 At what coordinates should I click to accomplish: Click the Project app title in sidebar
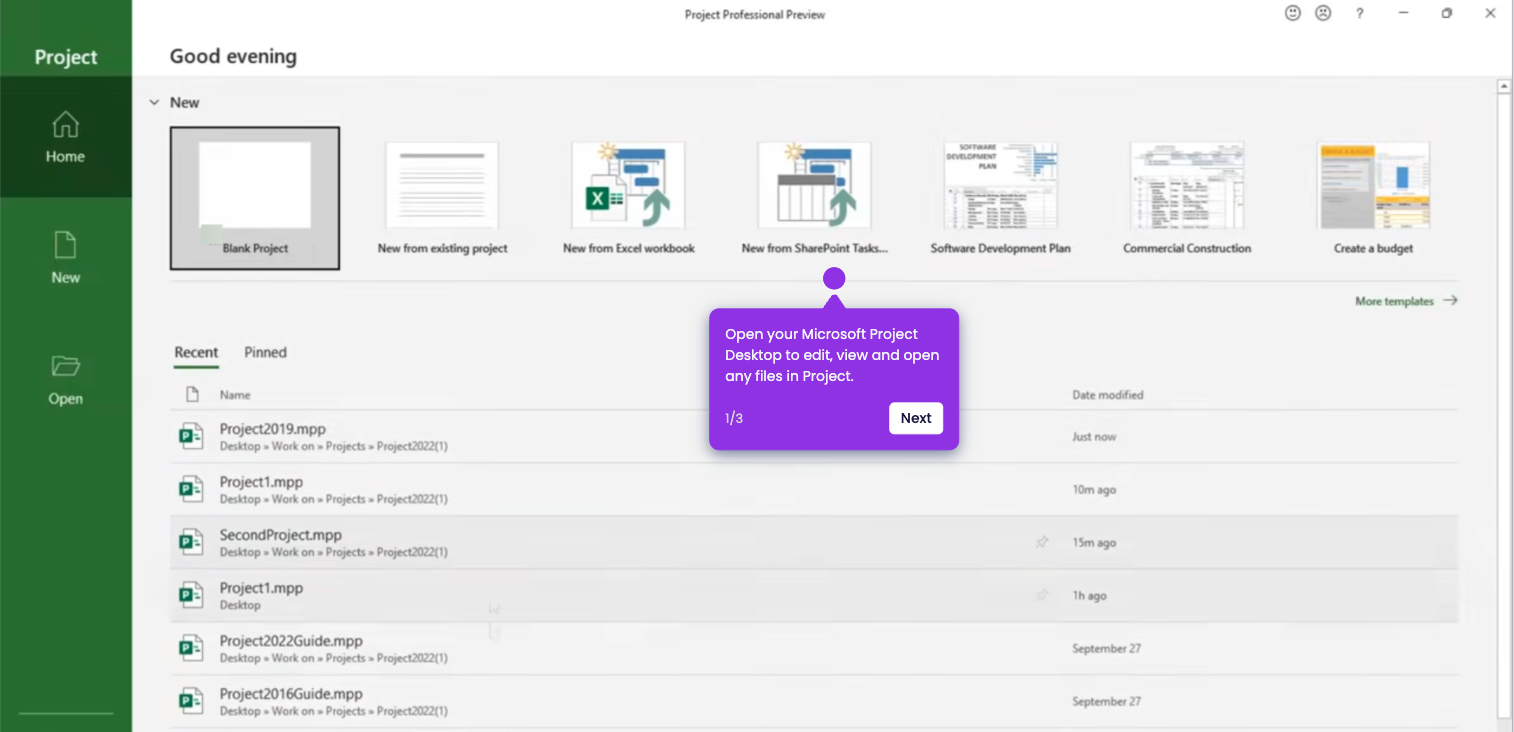coord(66,57)
